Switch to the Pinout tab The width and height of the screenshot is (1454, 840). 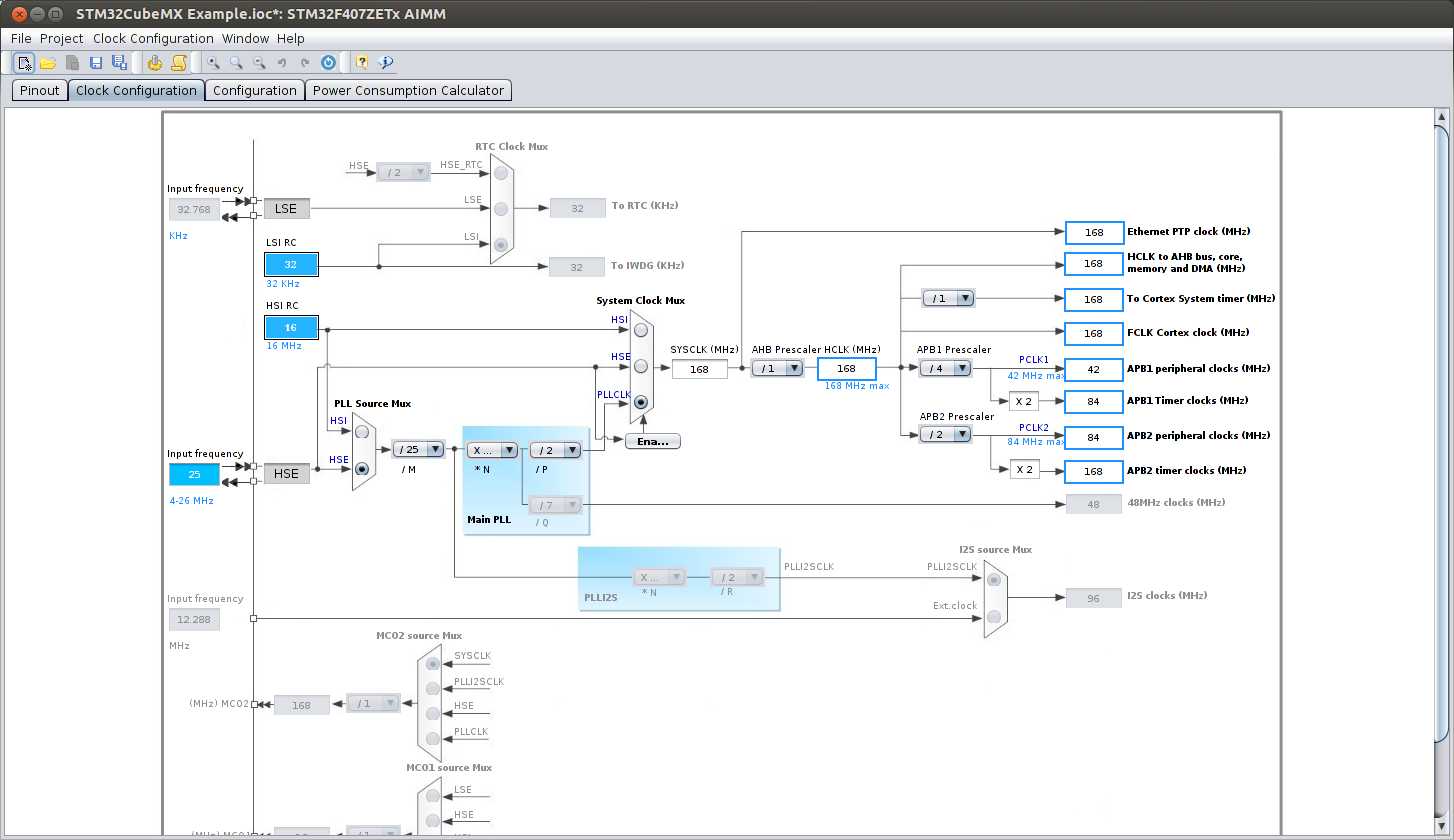40,90
